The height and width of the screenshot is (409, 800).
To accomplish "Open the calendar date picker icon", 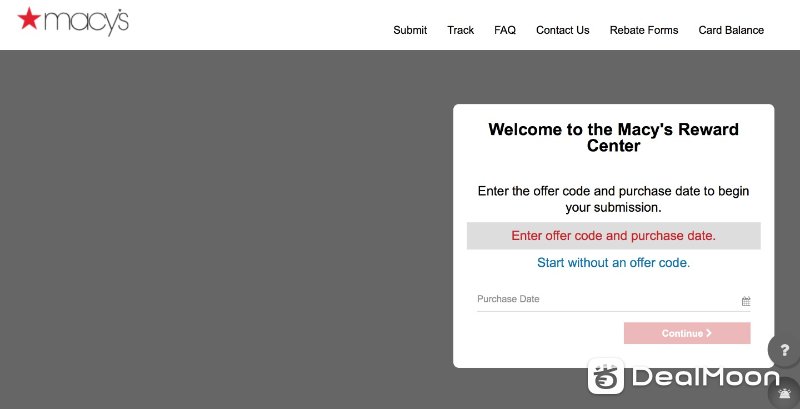I will (746, 301).
